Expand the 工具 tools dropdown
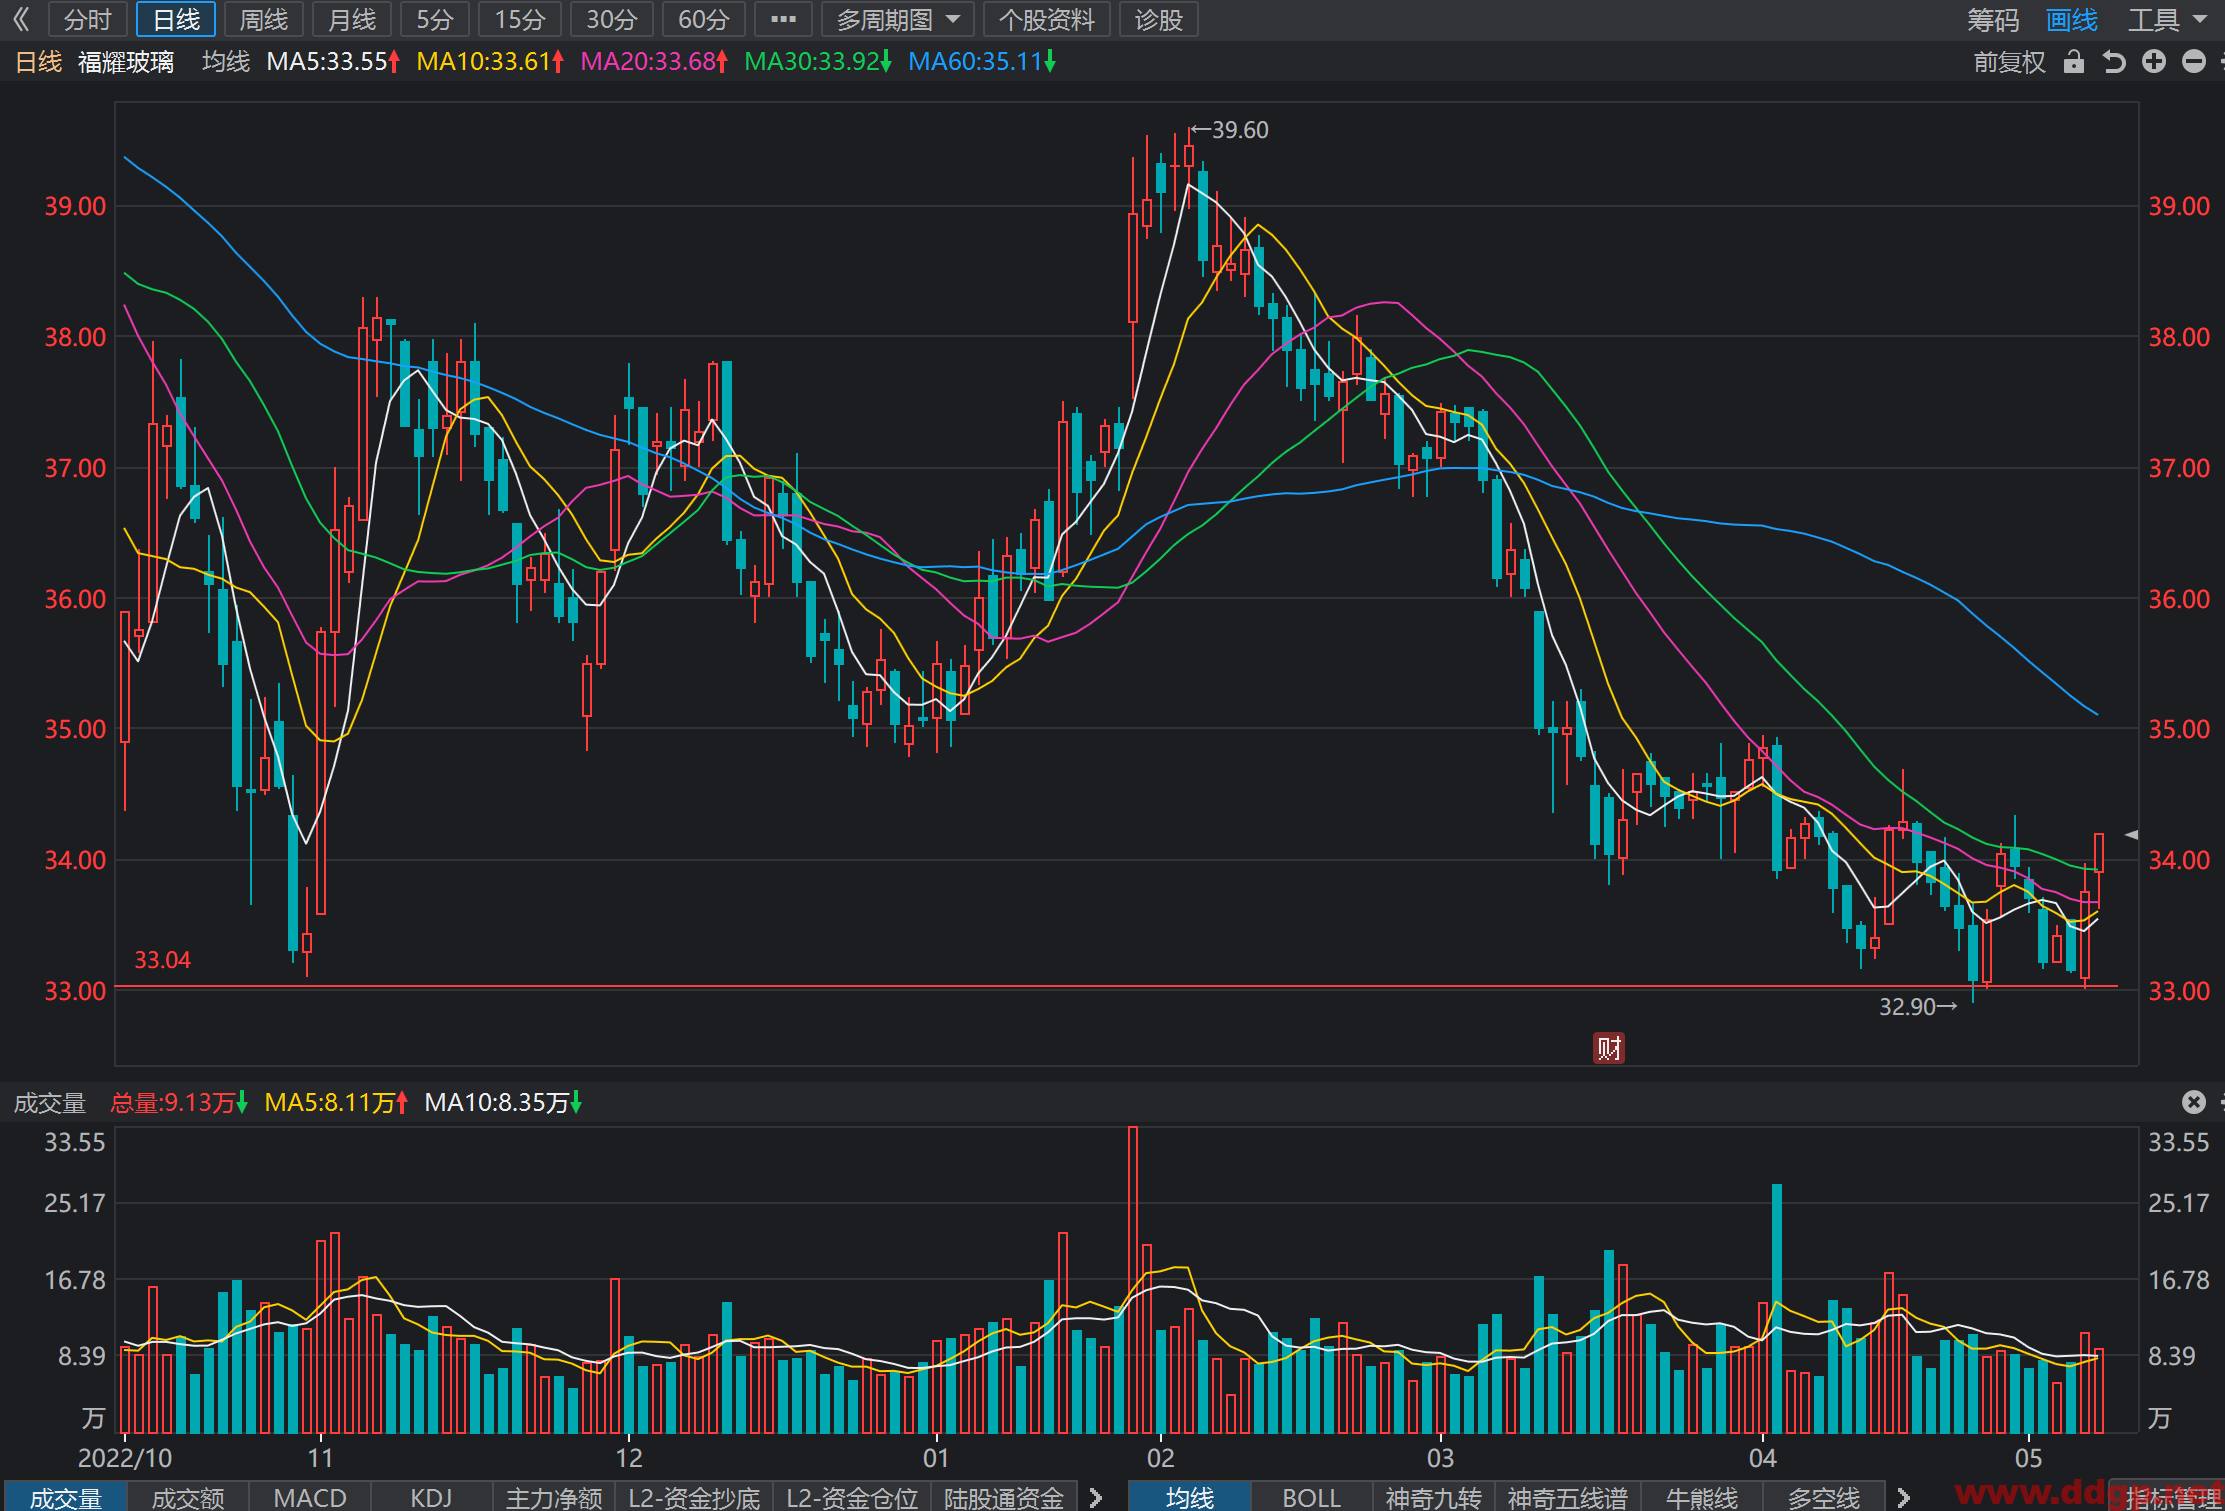The width and height of the screenshot is (2225, 1511). tap(2166, 20)
